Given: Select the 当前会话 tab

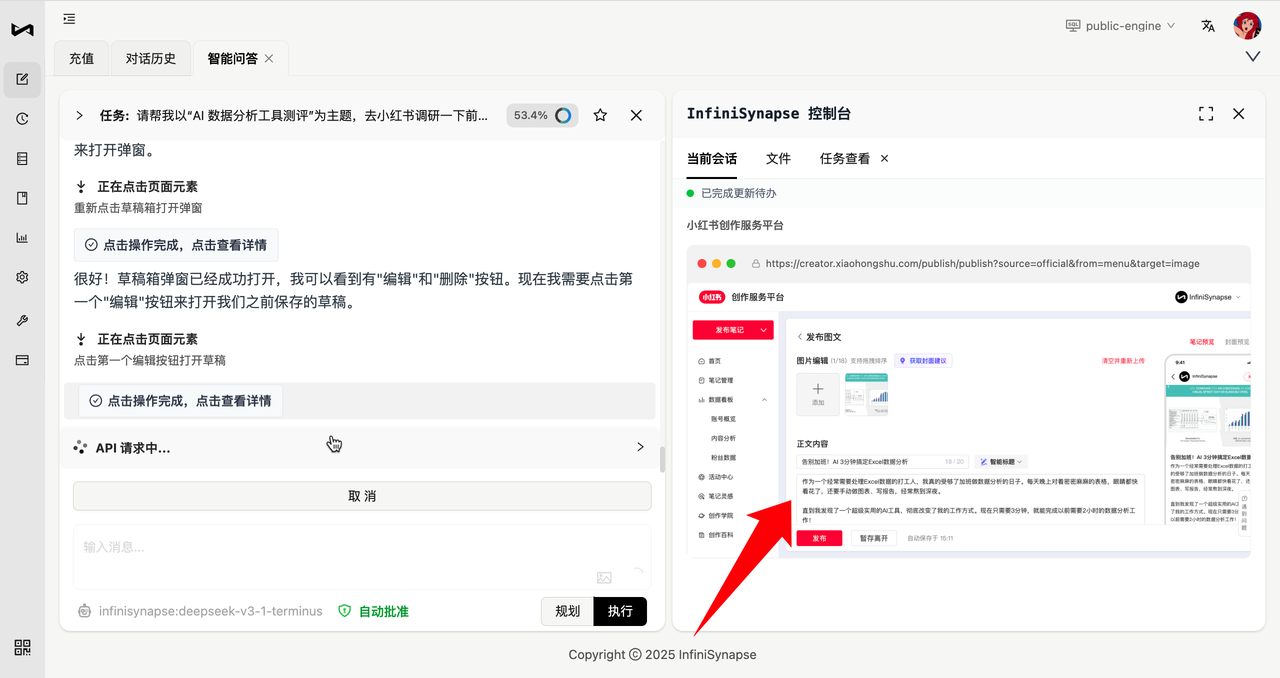Looking at the screenshot, I should click(712, 158).
